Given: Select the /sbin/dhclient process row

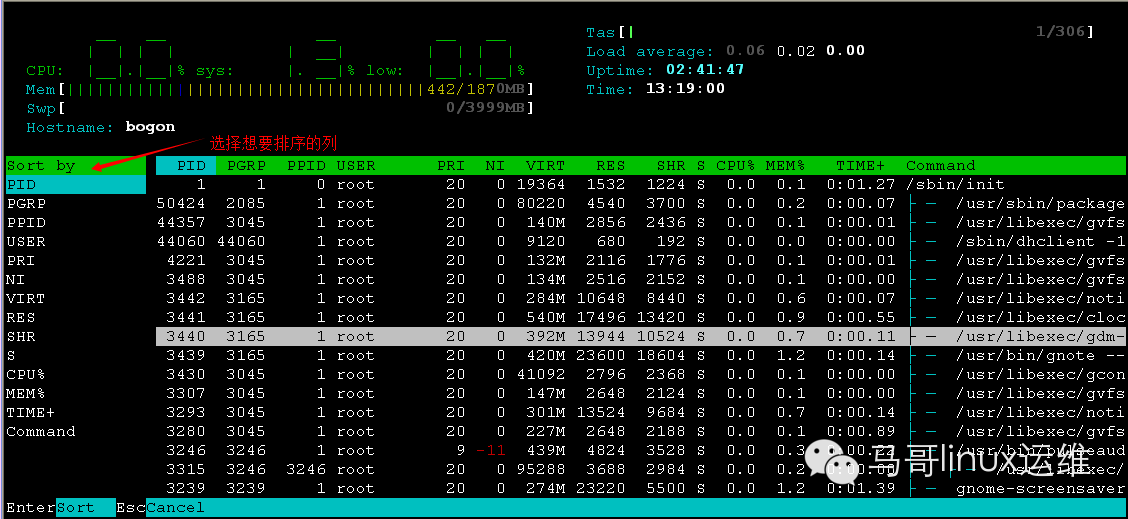Looking at the screenshot, I should pos(641,241).
